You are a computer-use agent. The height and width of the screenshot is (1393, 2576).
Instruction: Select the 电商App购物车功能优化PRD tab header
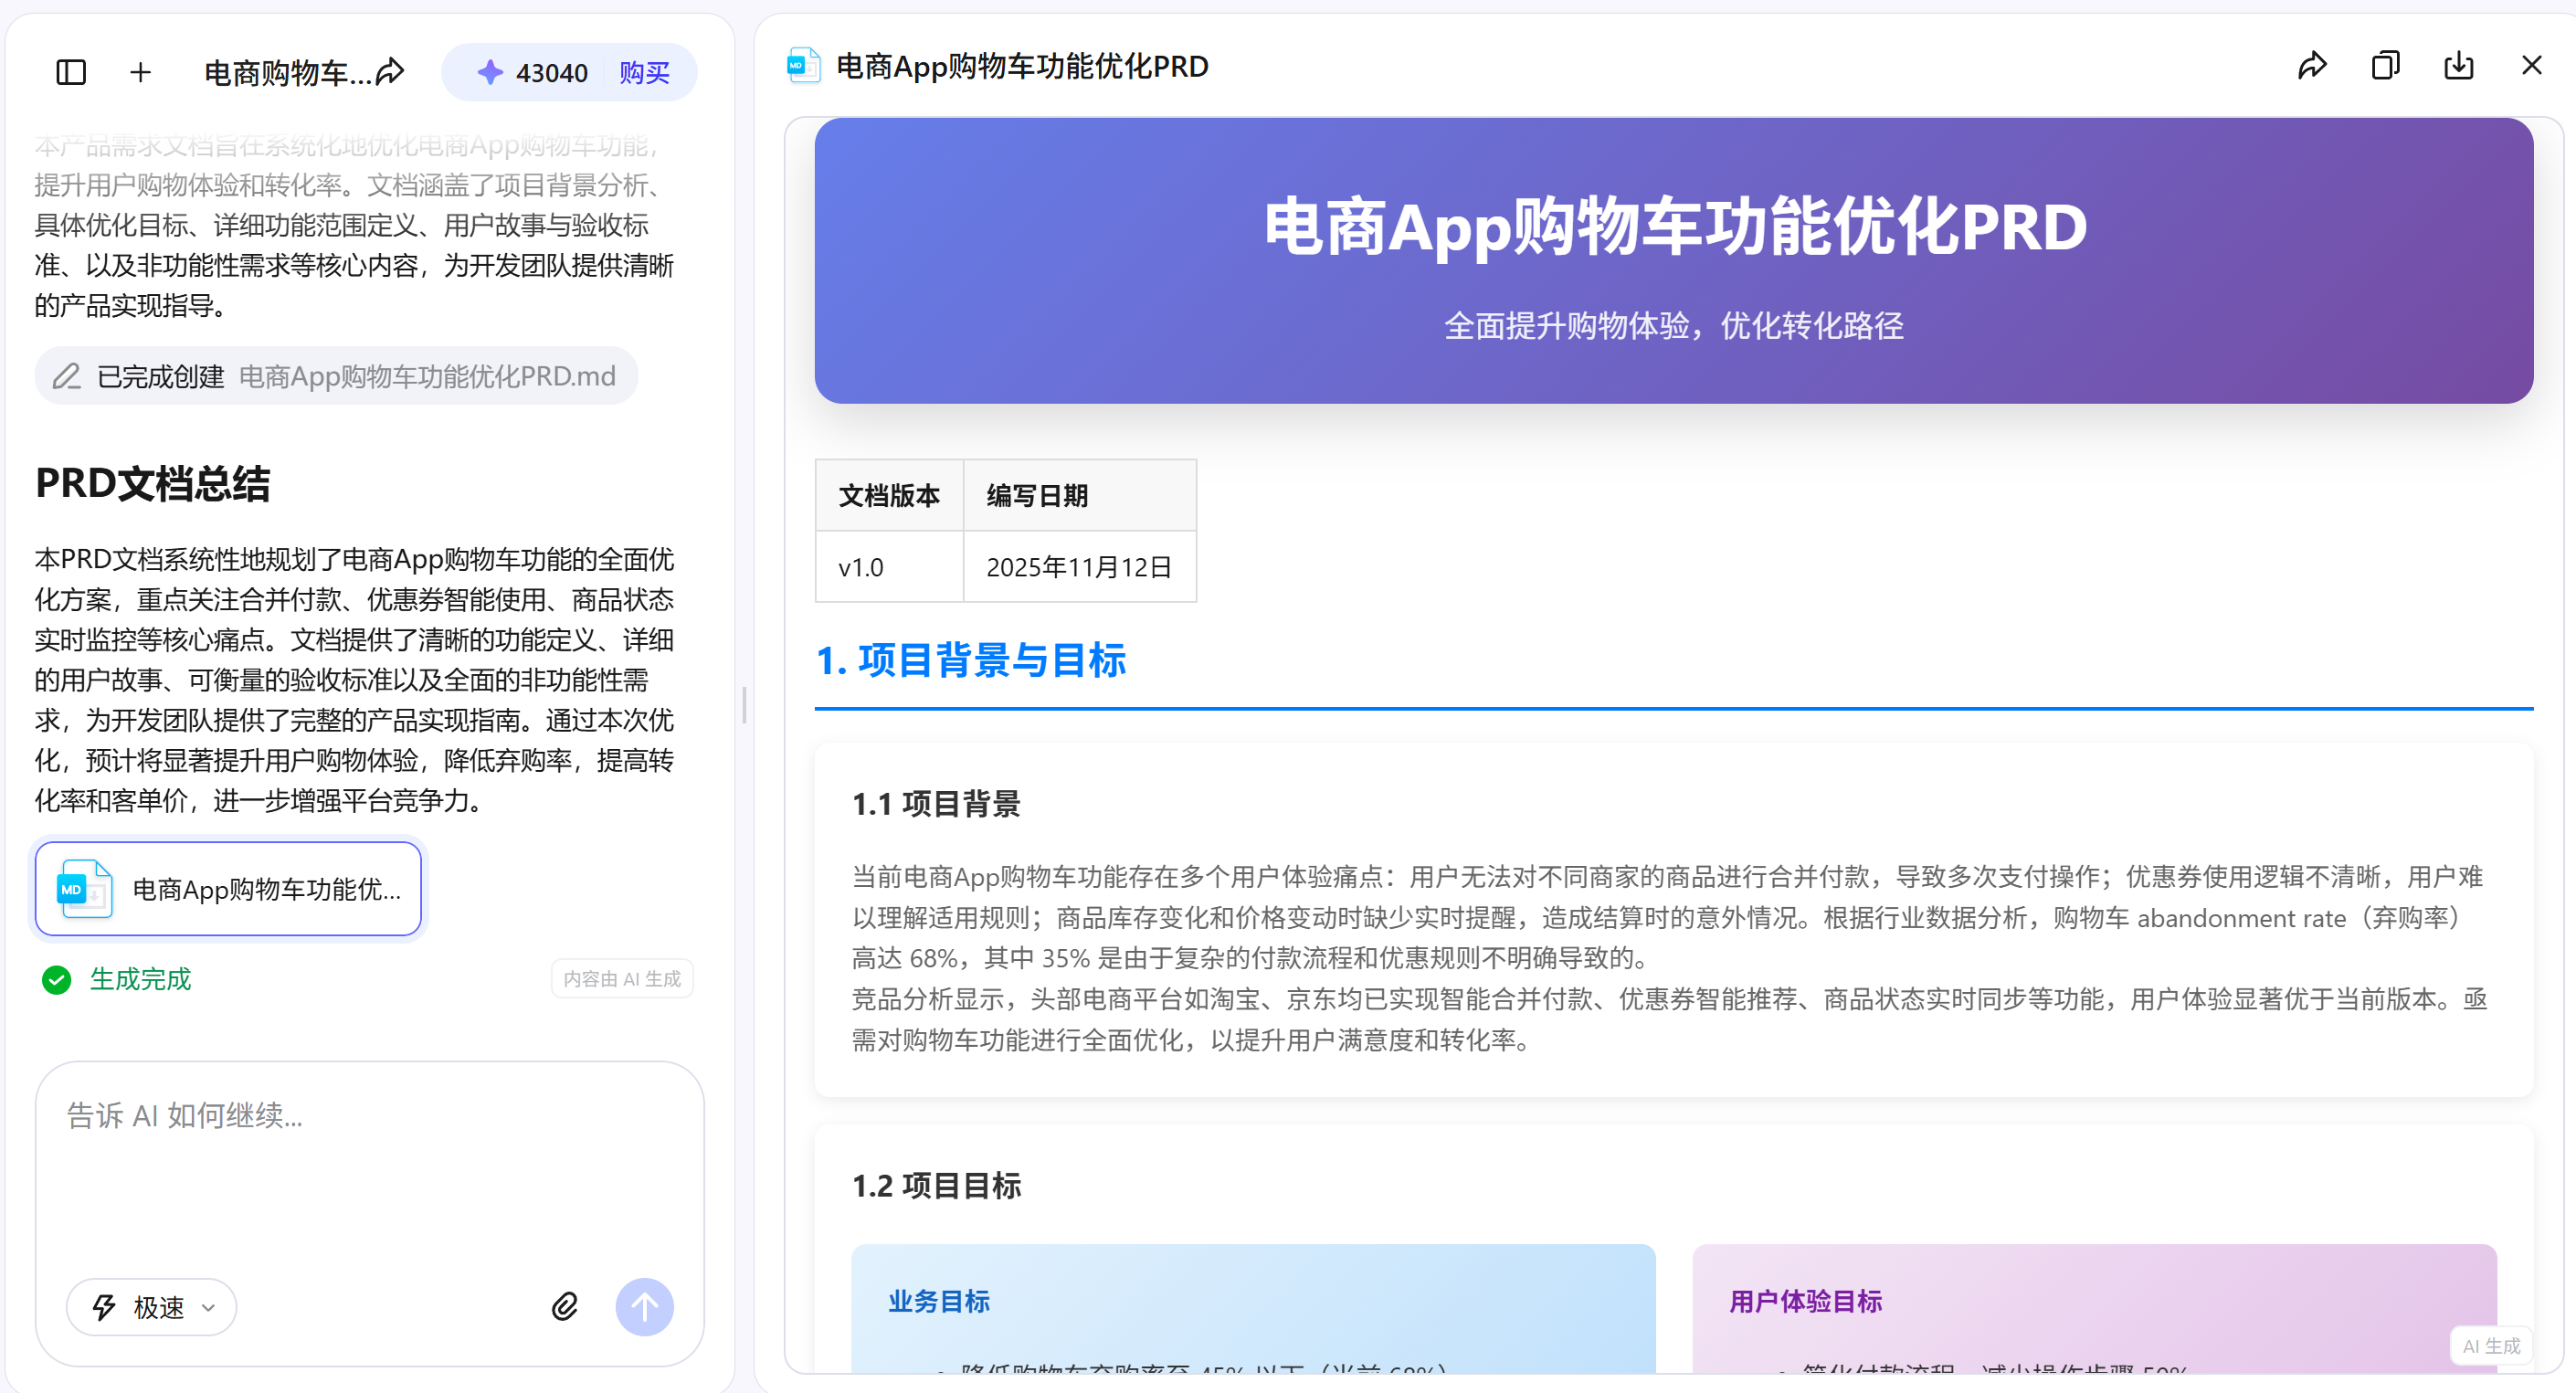1021,65
